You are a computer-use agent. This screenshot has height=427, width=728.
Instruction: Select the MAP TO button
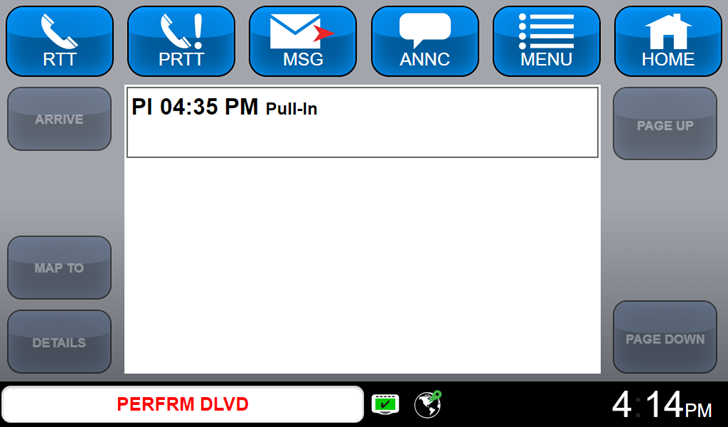point(59,267)
